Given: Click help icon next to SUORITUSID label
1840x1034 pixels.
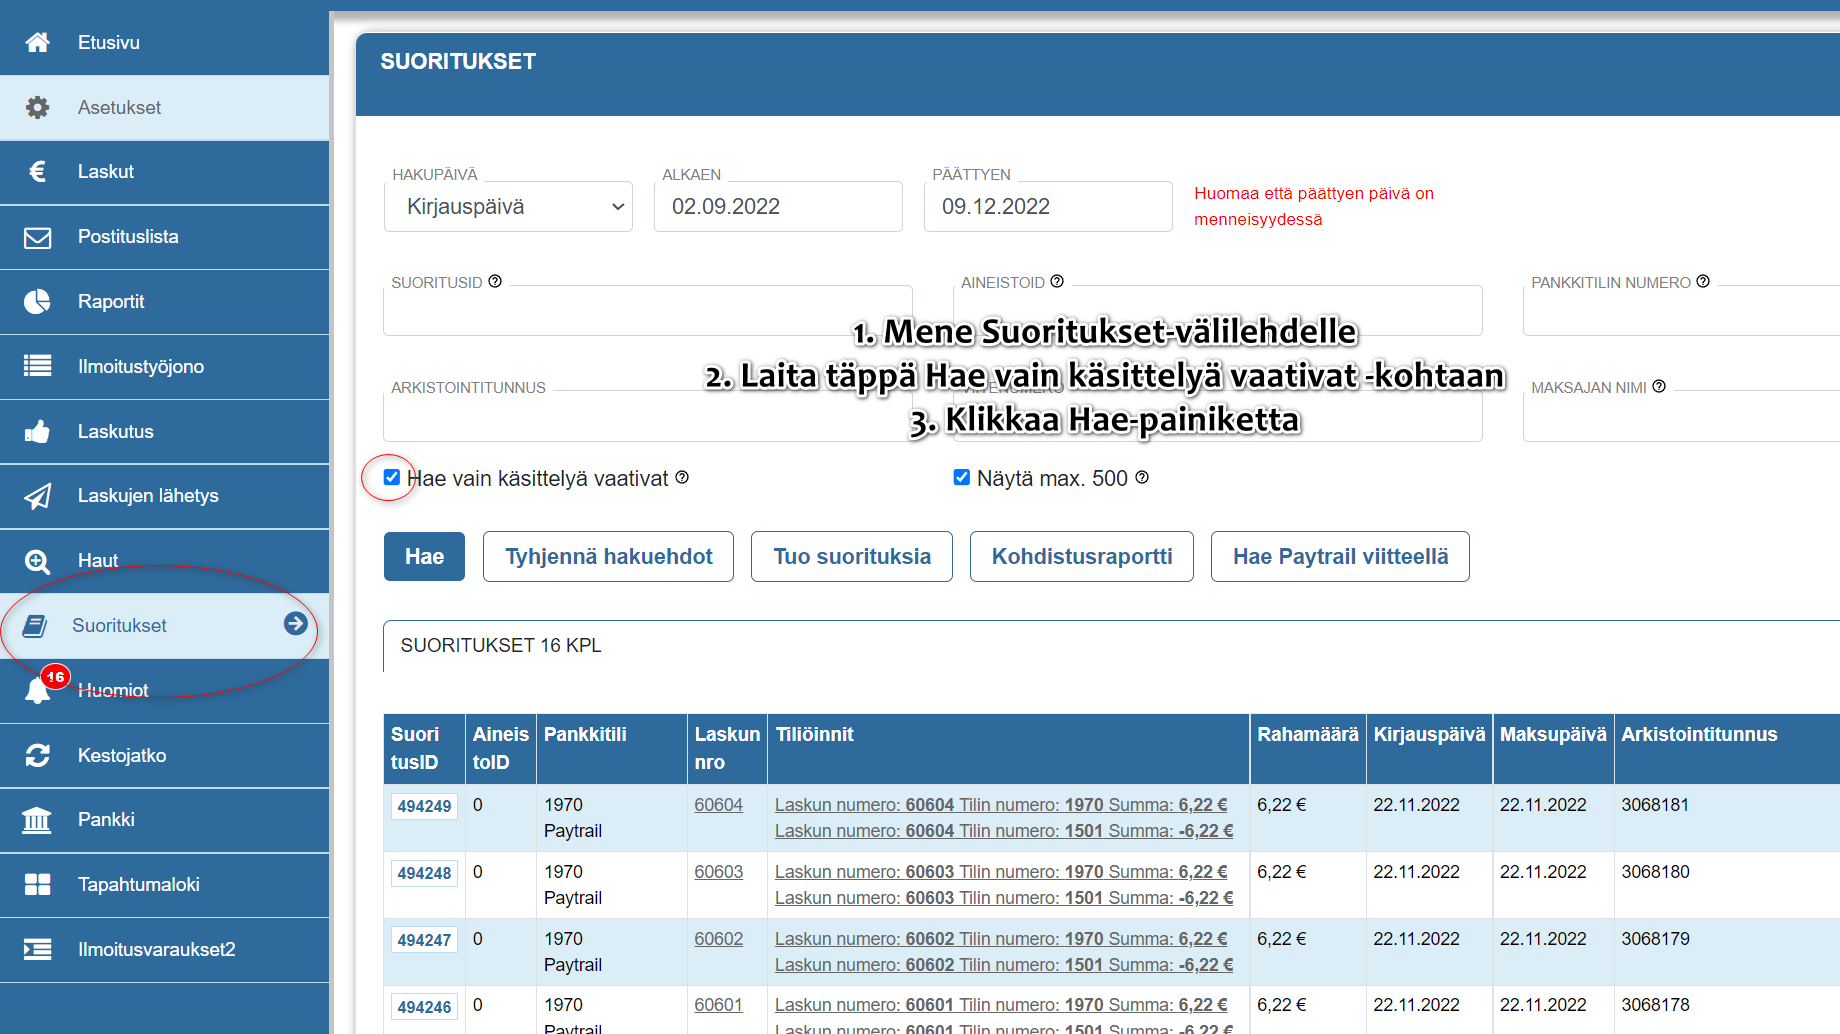Looking at the screenshot, I should click(x=495, y=282).
